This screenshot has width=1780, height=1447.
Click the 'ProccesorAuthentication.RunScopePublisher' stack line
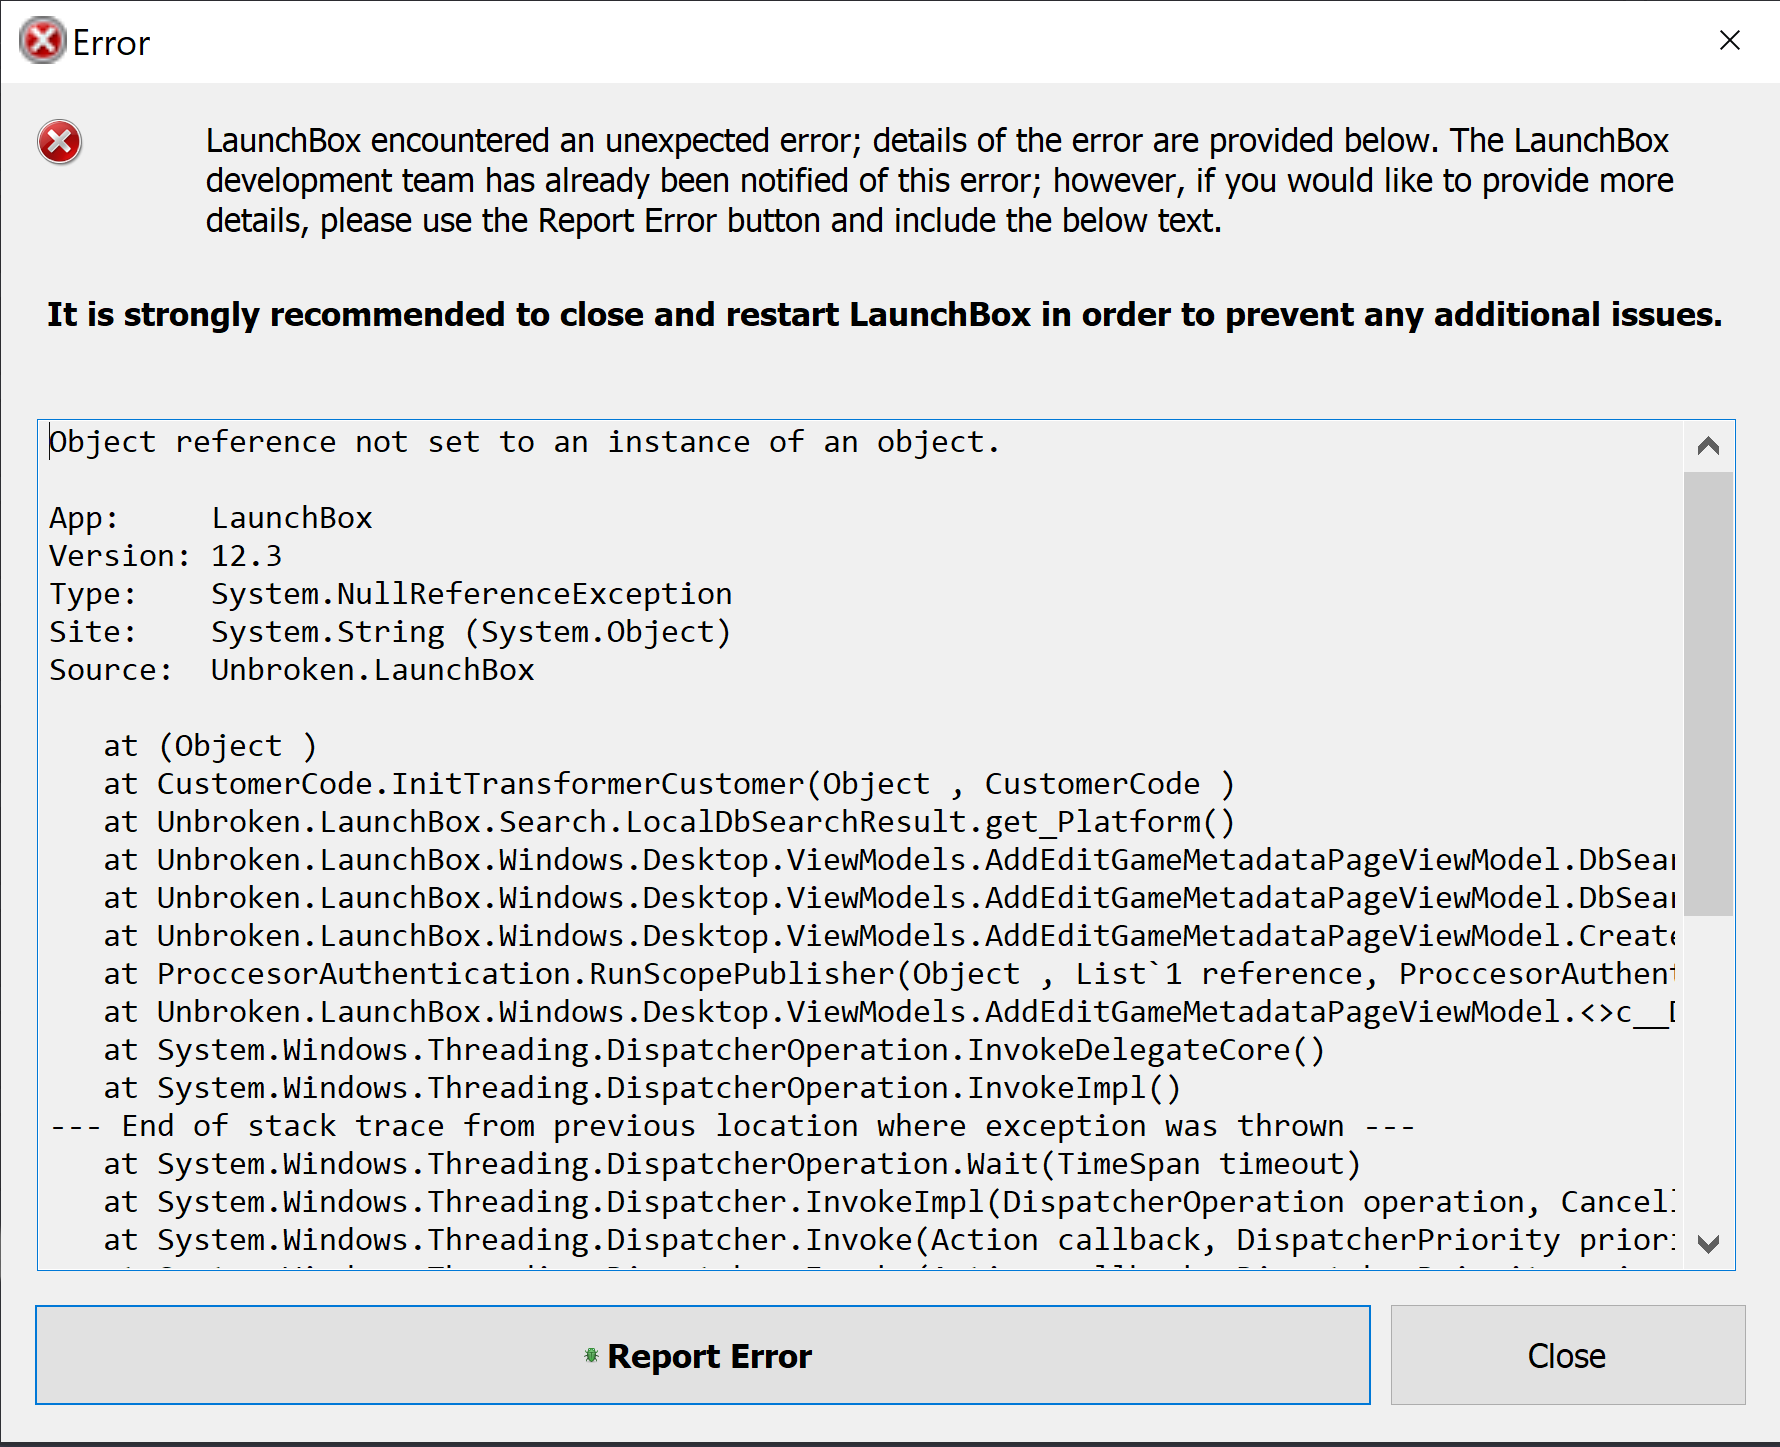coord(889,974)
